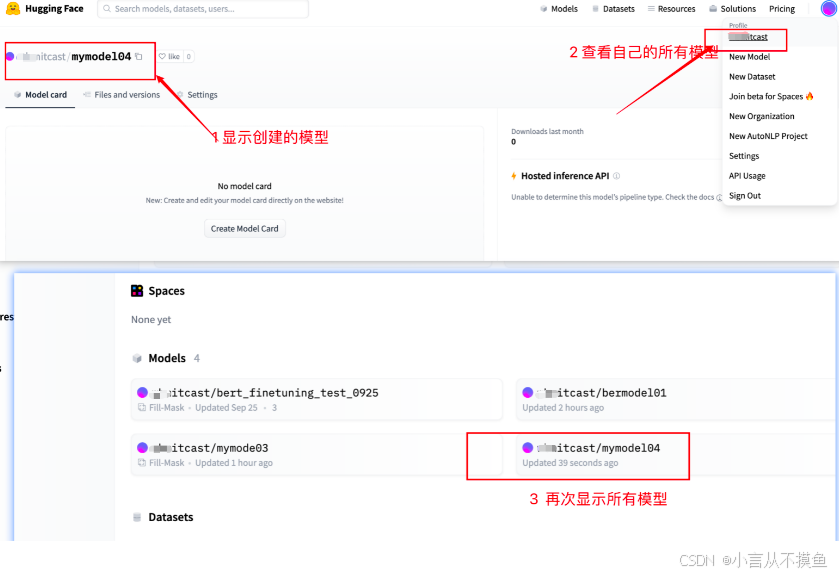Expand the Resources menu

pos(671,9)
